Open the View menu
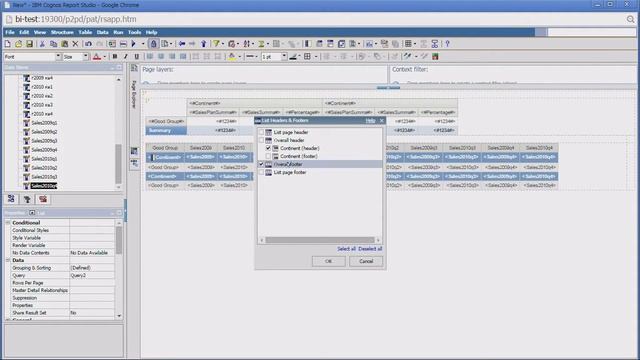The height and width of the screenshot is (360, 640). [x=40, y=32]
